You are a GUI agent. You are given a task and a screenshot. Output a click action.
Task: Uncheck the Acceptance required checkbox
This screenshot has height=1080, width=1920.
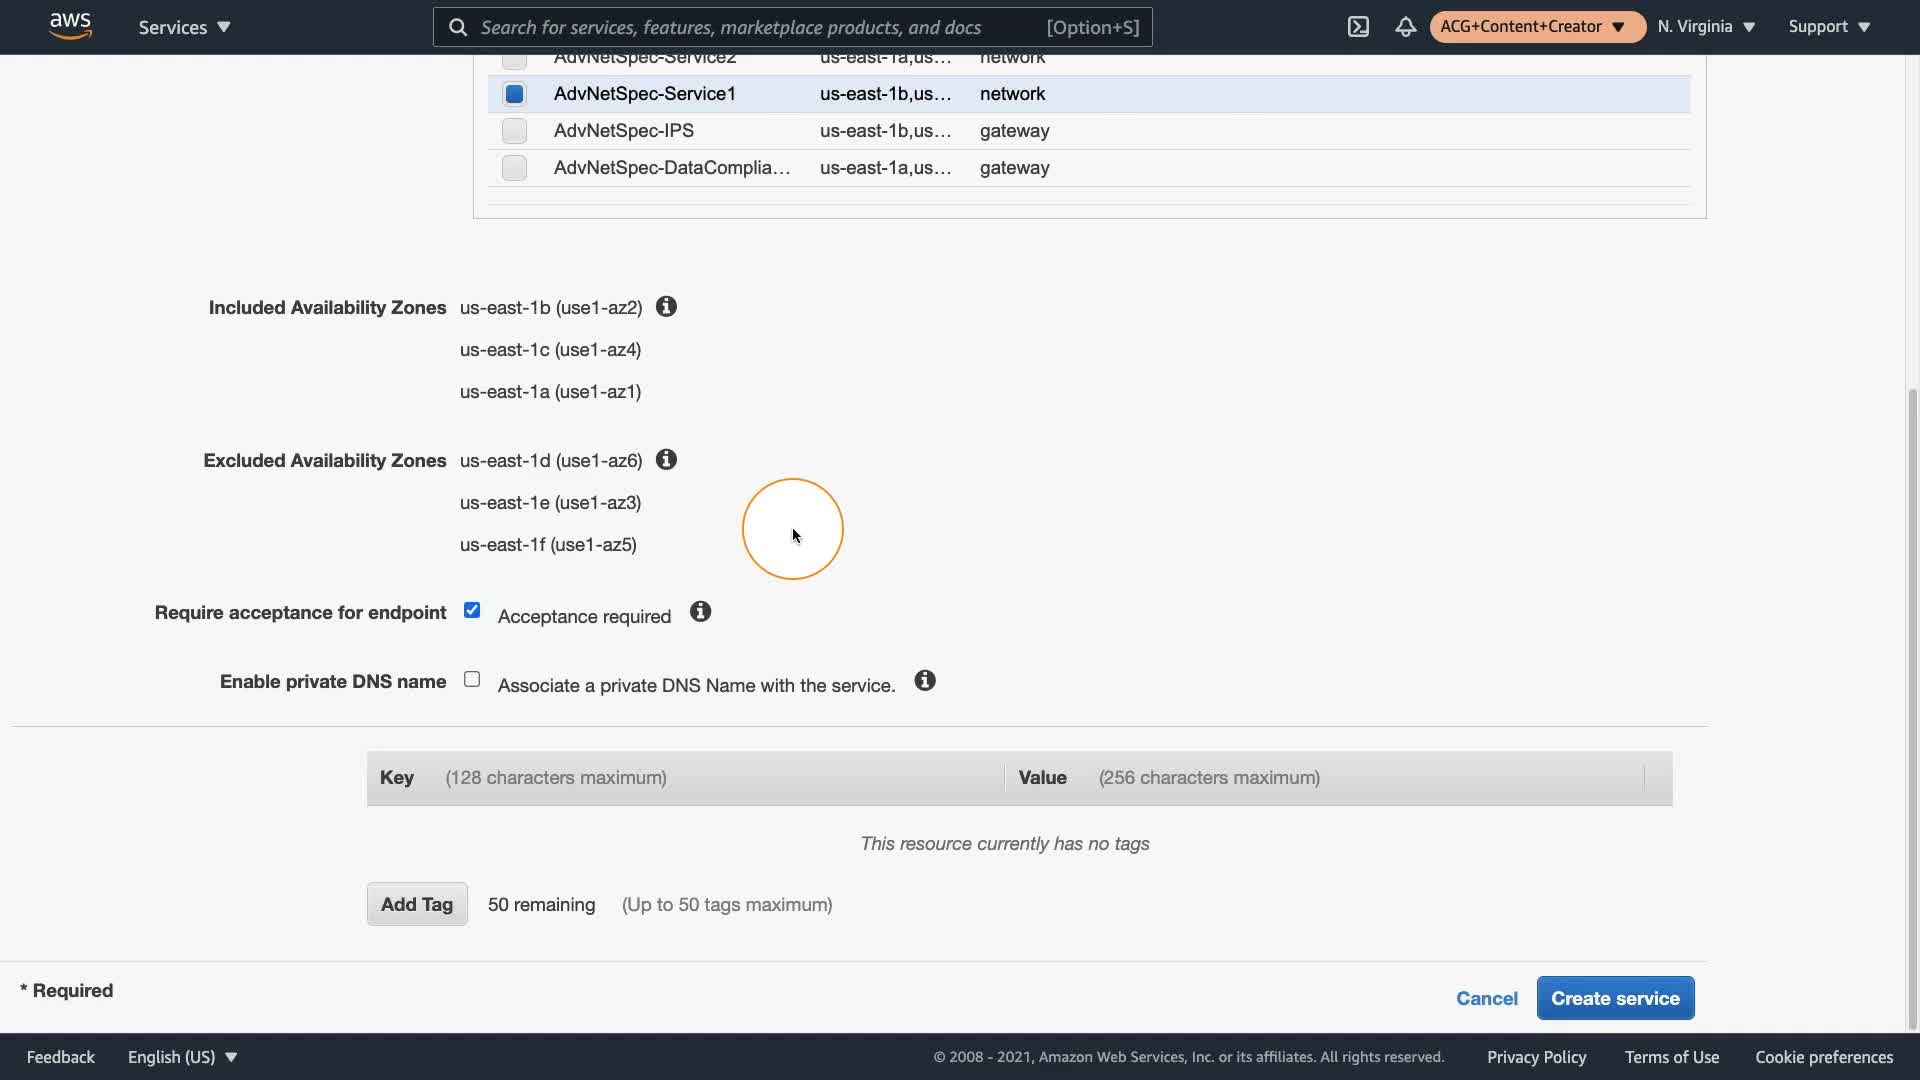(472, 611)
